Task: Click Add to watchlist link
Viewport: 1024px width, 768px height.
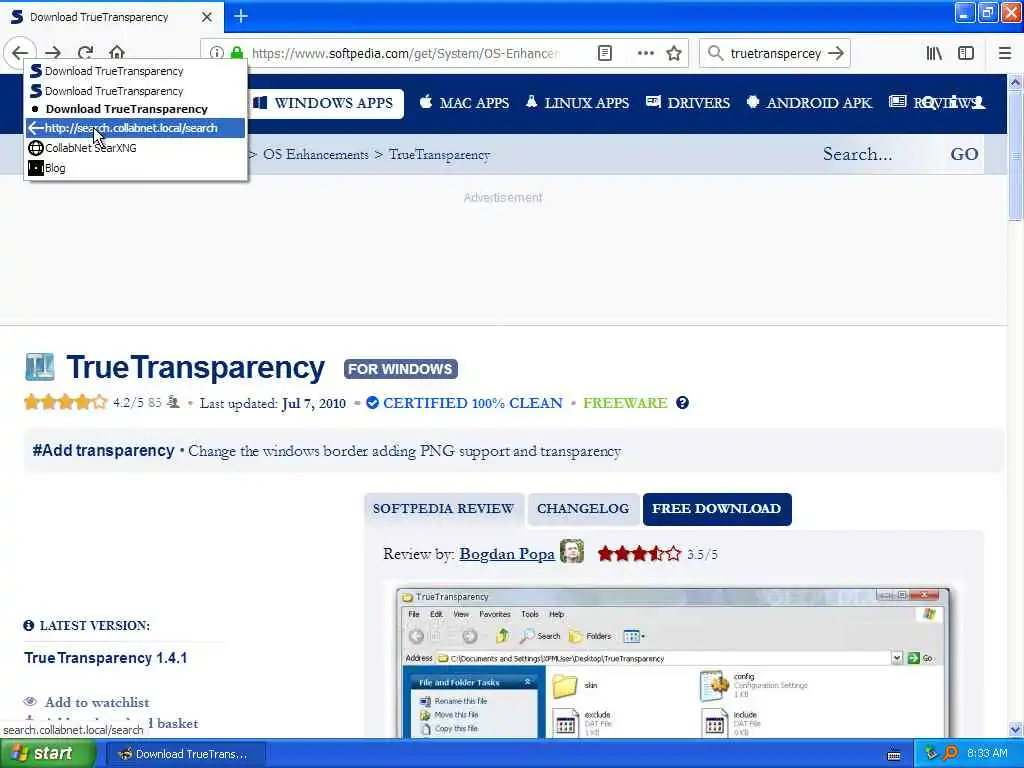Action: coord(97,702)
